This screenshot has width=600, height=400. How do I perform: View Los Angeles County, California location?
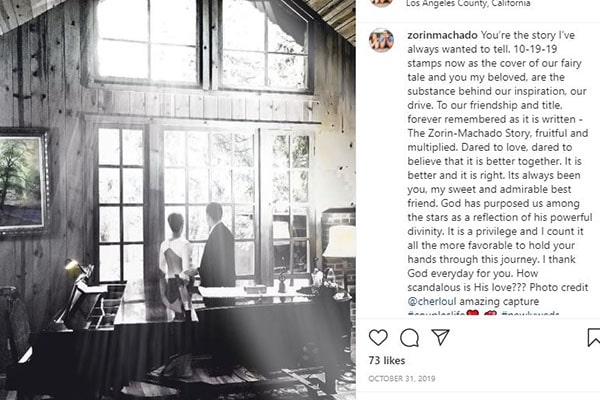(x=468, y=3)
